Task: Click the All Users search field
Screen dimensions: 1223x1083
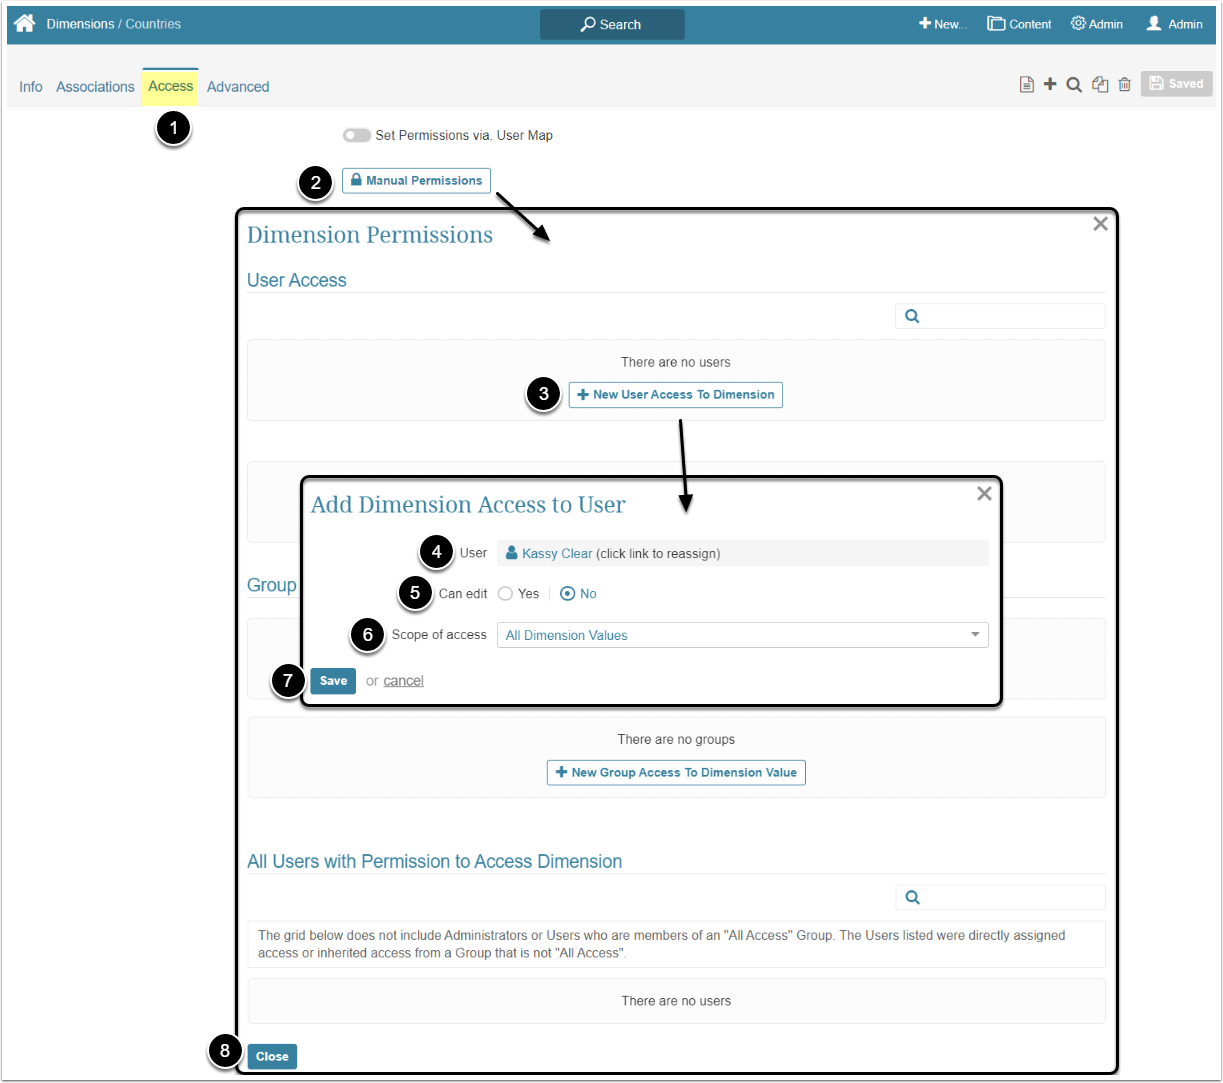Action: (x=1000, y=898)
